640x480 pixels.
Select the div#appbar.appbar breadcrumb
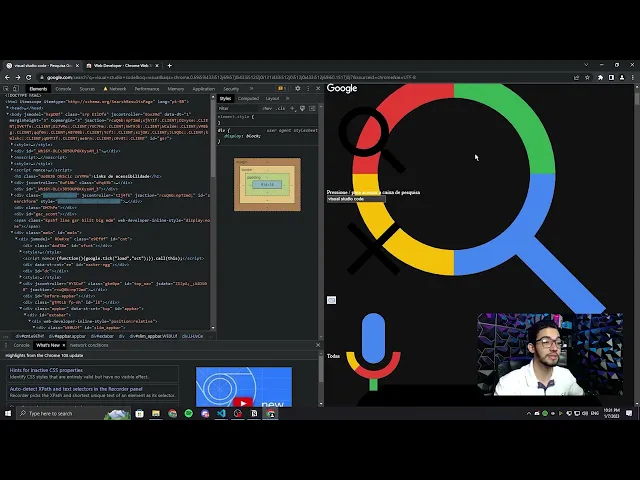click(67, 336)
